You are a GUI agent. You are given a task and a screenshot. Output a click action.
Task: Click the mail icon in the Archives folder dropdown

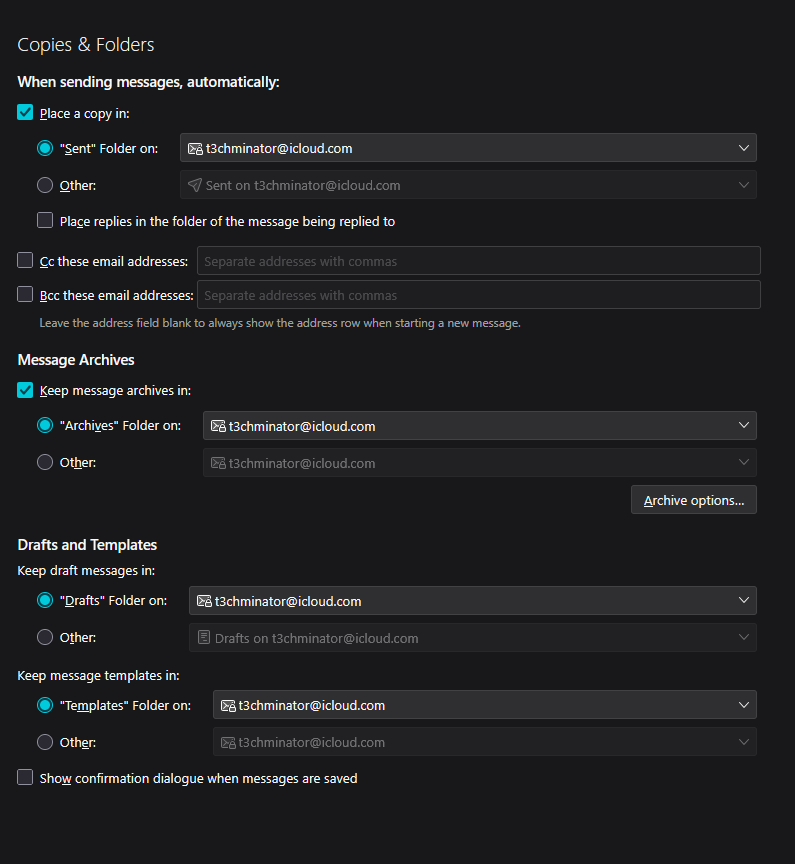218,426
